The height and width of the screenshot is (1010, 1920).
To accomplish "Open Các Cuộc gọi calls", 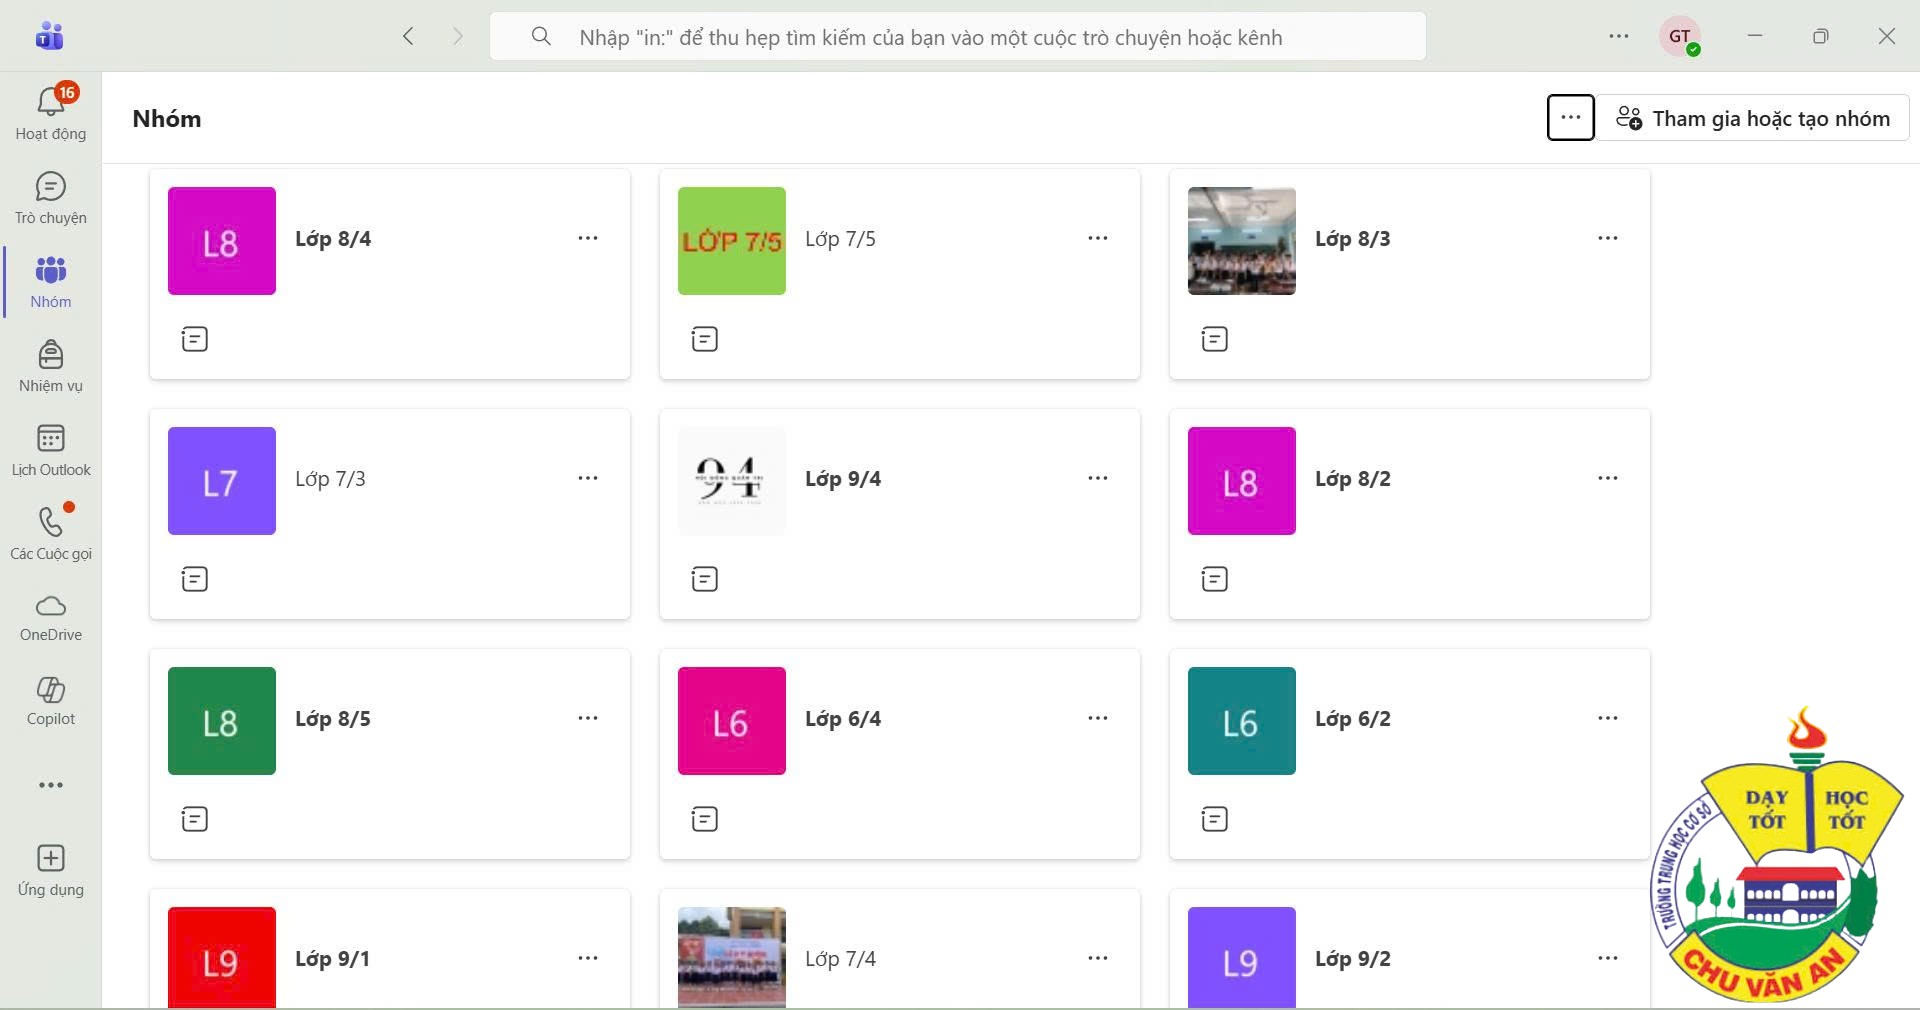I will click(50, 534).
